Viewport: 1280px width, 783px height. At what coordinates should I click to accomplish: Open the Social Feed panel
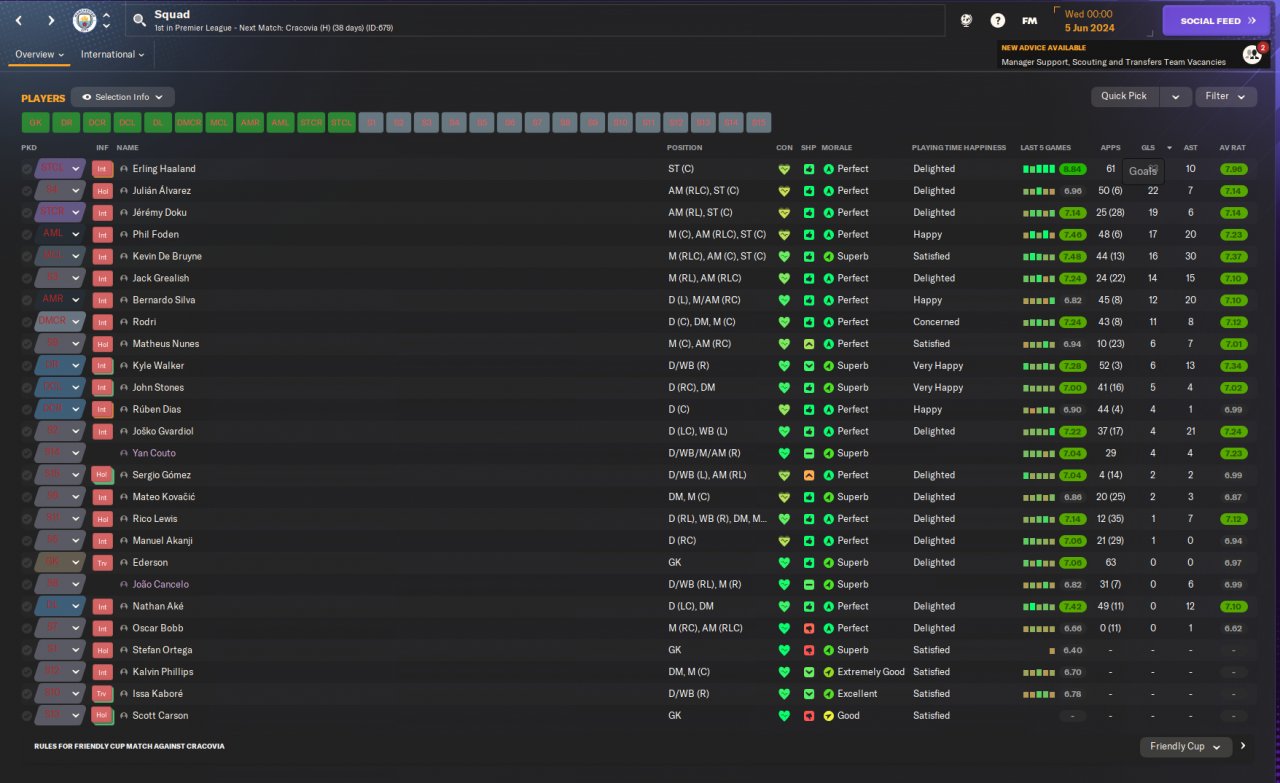coord(1216,20)
